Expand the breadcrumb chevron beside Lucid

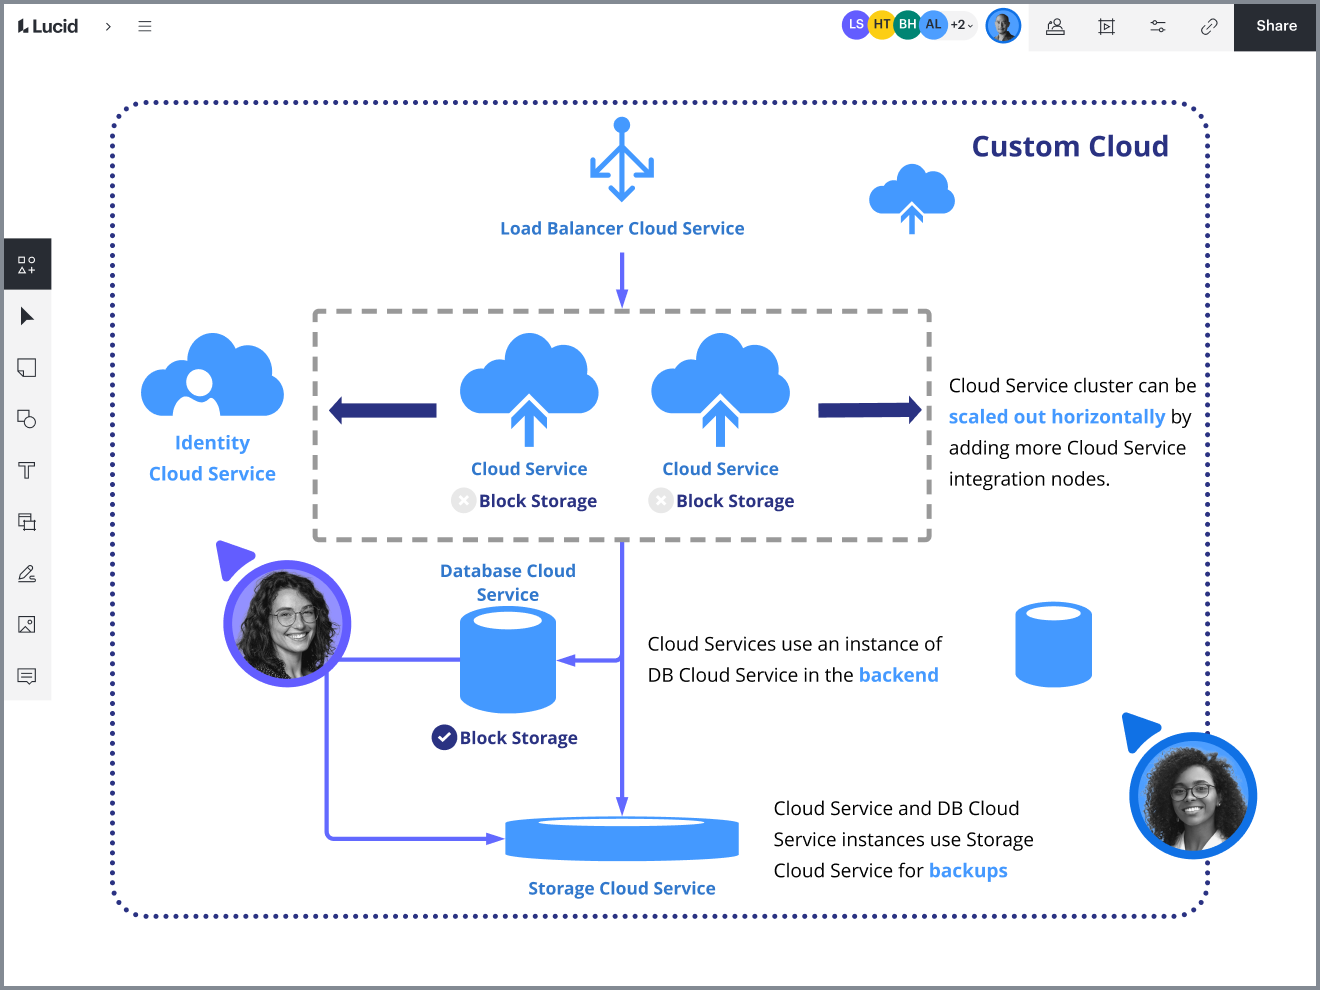(108, 26)
